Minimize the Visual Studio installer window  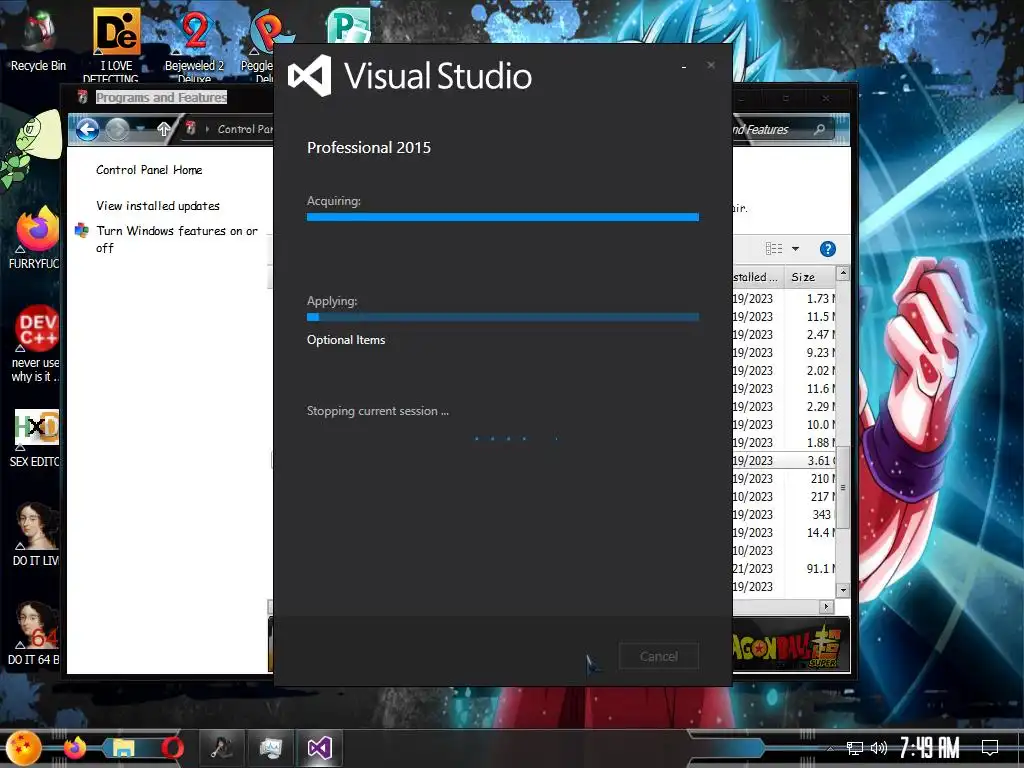(x=684, y=66)
